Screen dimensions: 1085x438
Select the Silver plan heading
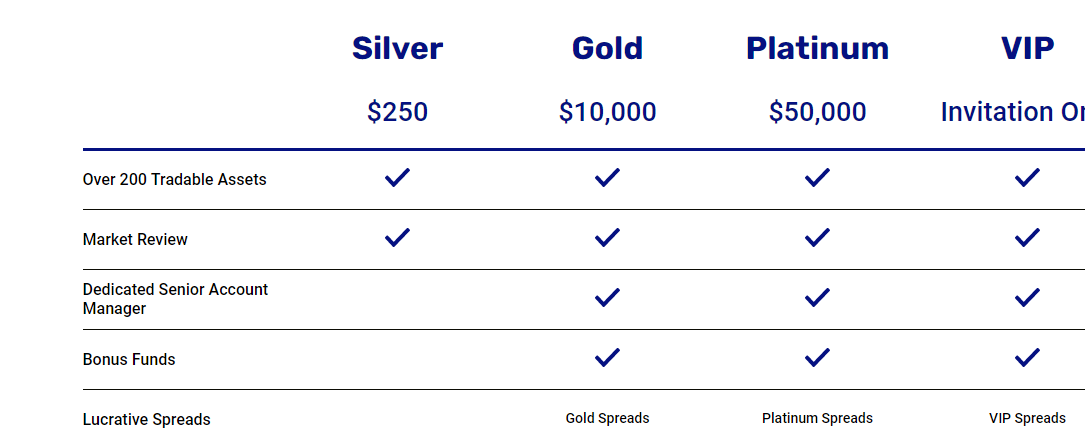[397, 48]
